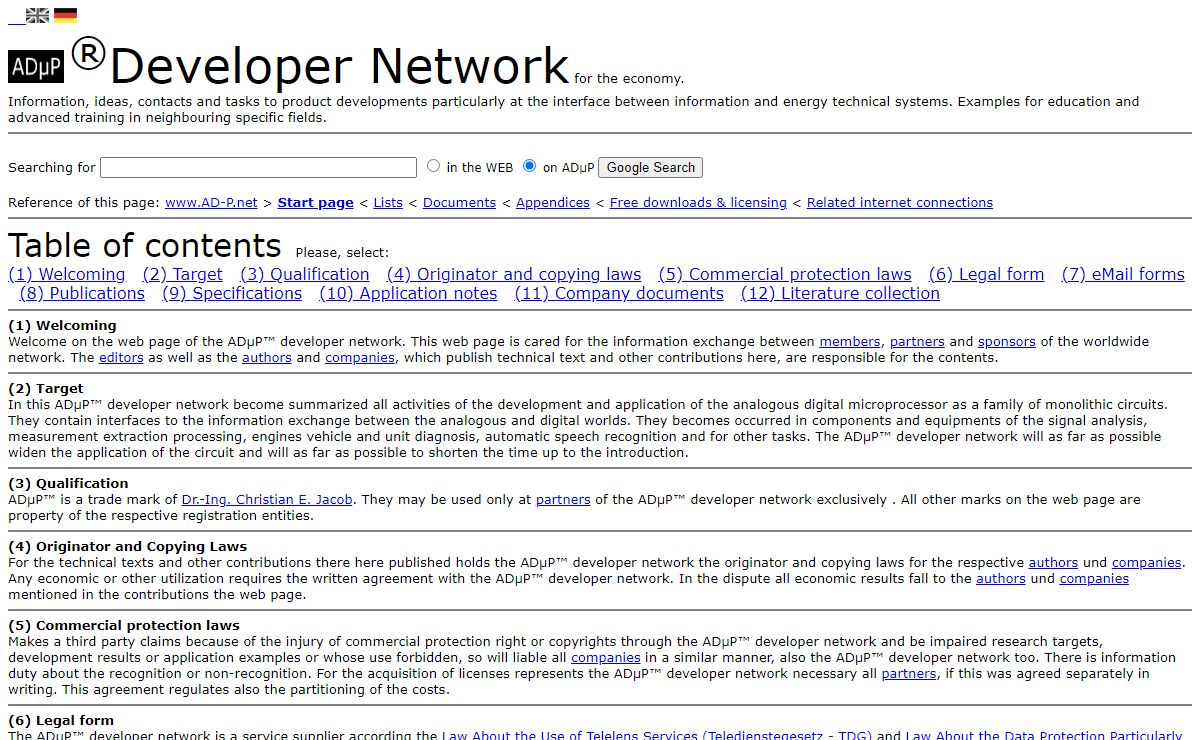The height and width of the screenshot is (740, 1200).
Task: Select (4) Originator and copying laws contents link
Action: click(x=514, y=274)
